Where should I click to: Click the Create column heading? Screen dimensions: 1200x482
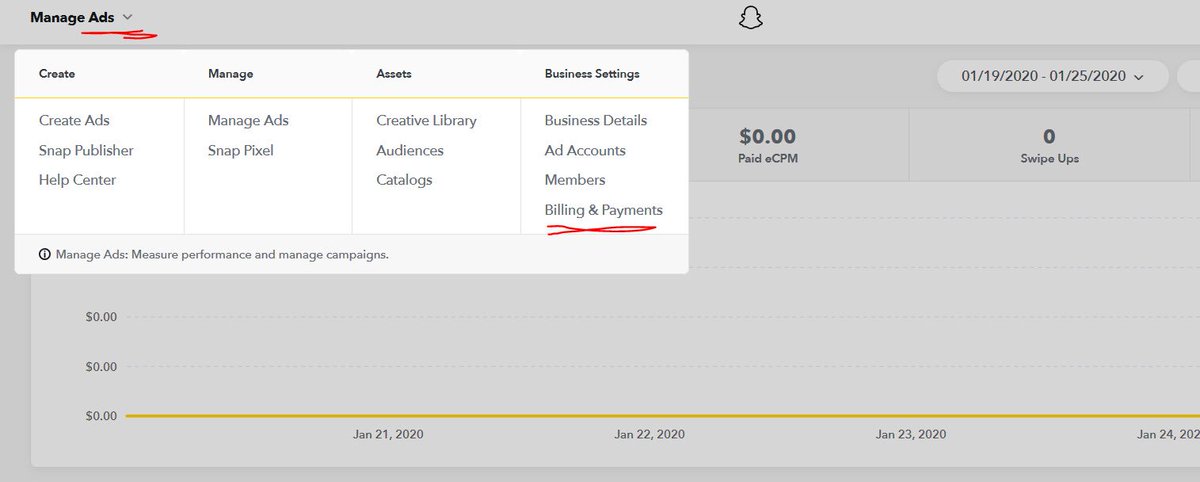click(x=57, y=73)
